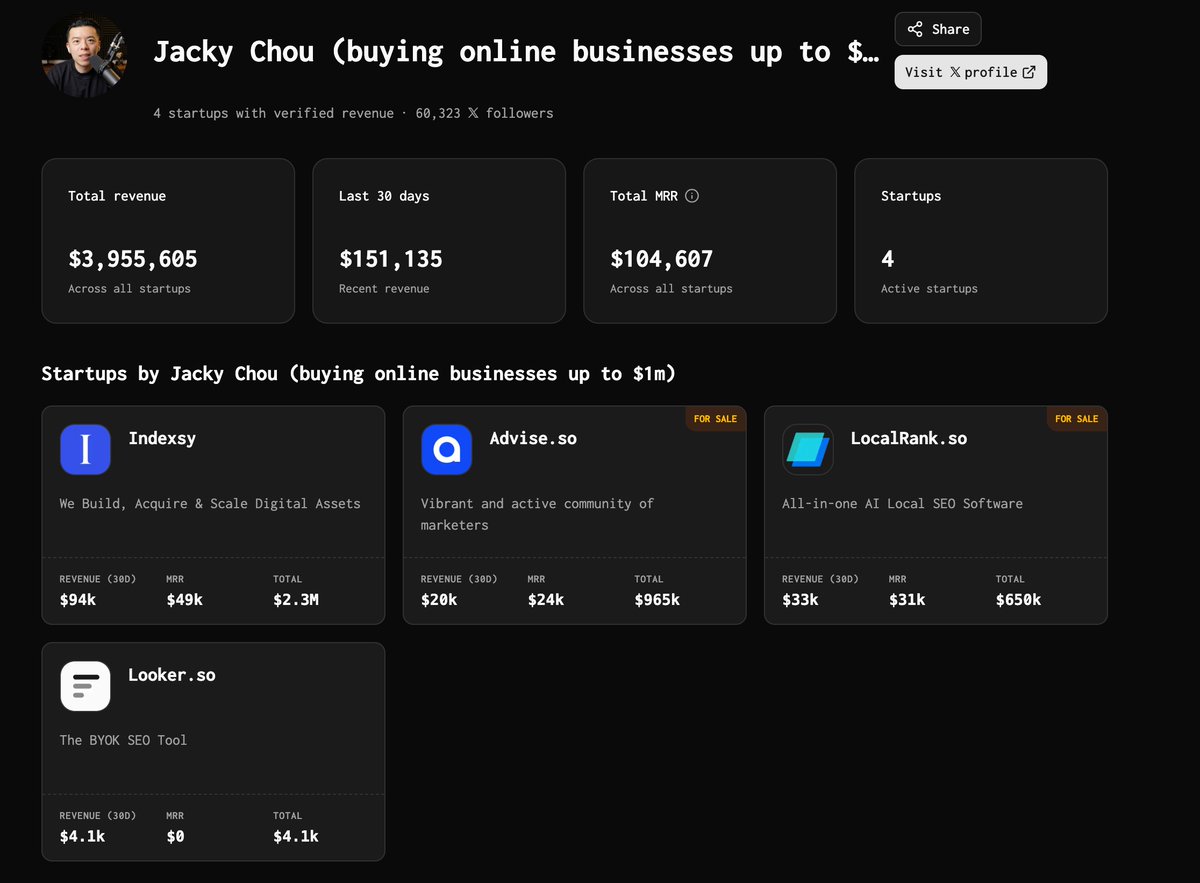
Task: Click the 'Total revenue' card label
Action: (117, 196)
